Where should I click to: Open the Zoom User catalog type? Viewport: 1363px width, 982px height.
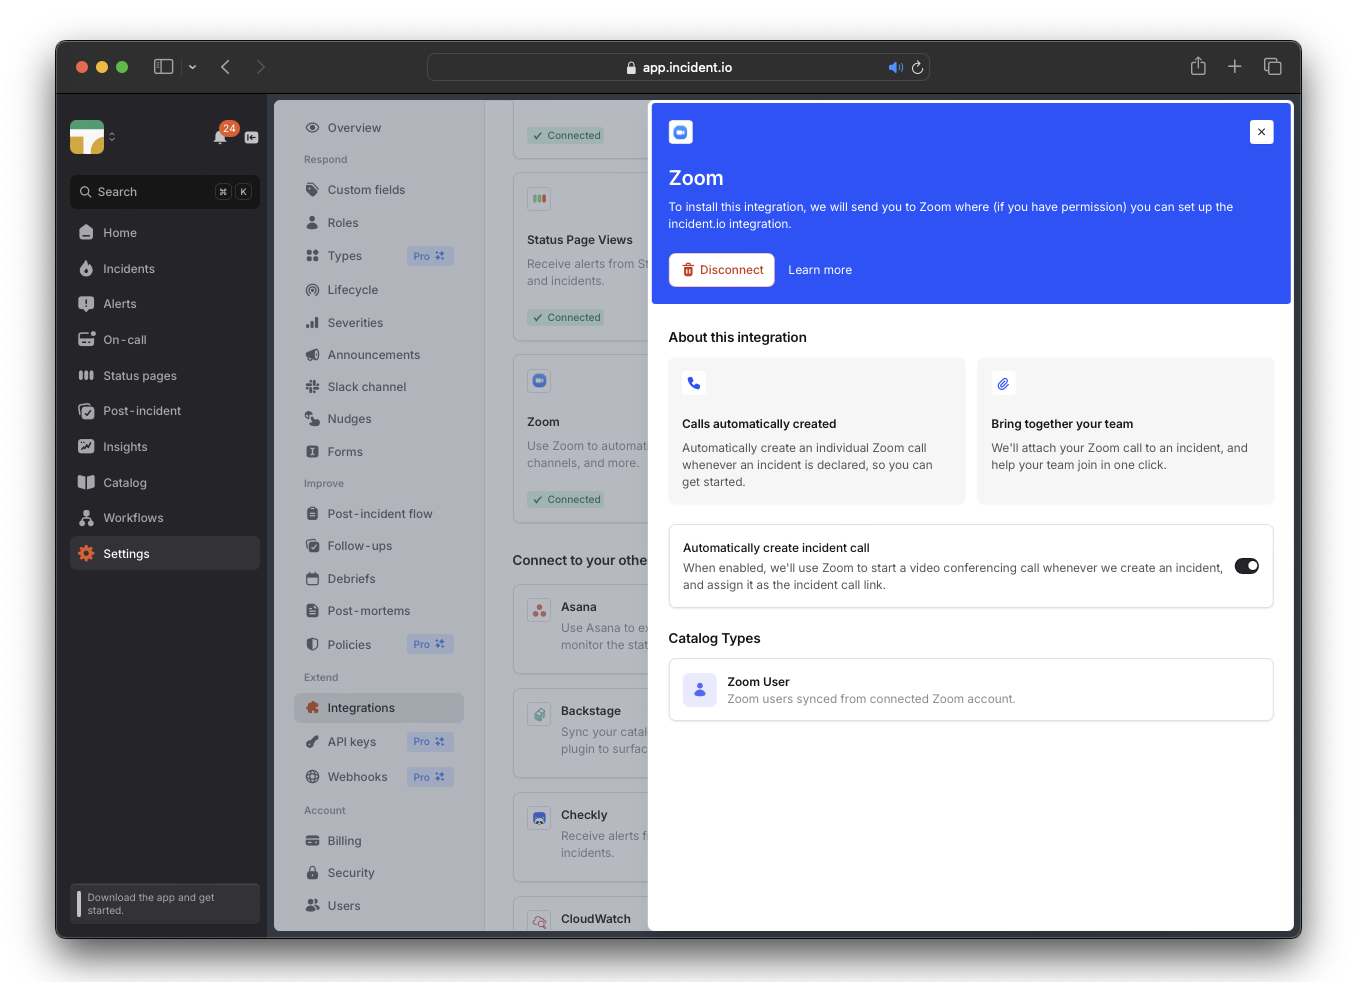click(971, 690)
